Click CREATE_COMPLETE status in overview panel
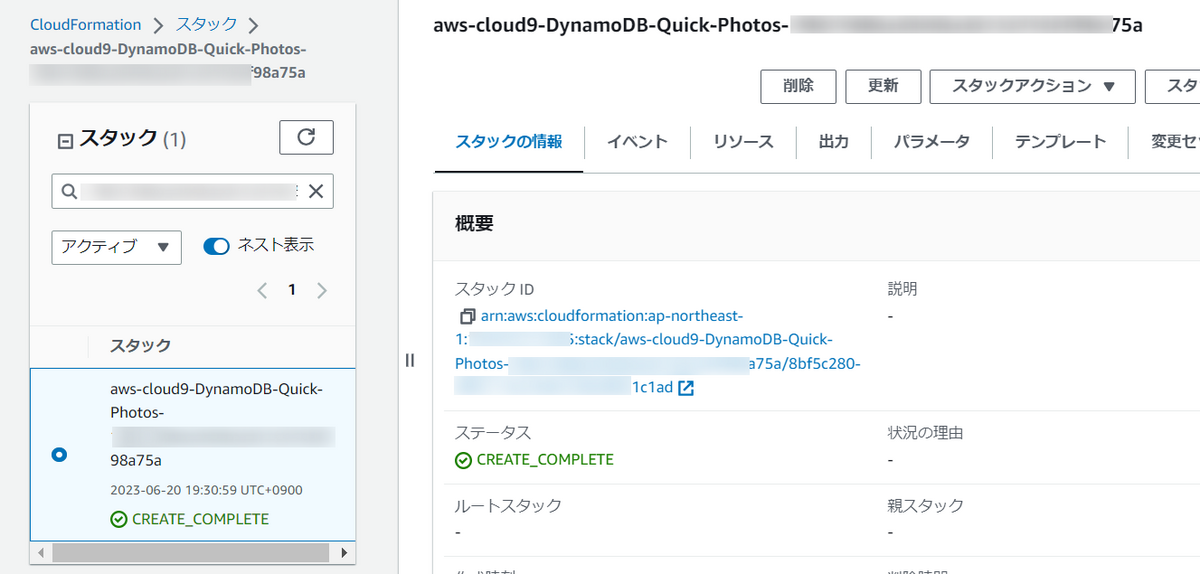The width and height of the screenshot is (1200, 574). tap(534, 460)
